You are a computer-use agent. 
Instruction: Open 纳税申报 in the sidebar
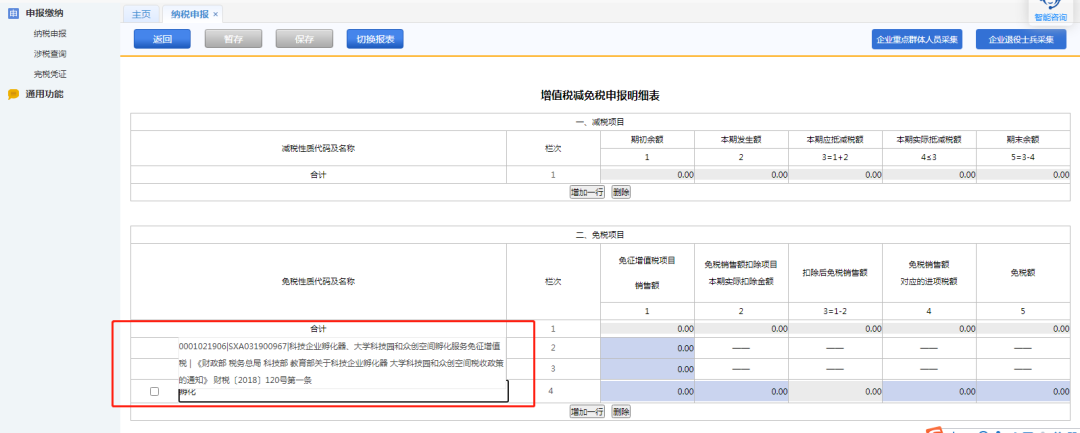50,33
